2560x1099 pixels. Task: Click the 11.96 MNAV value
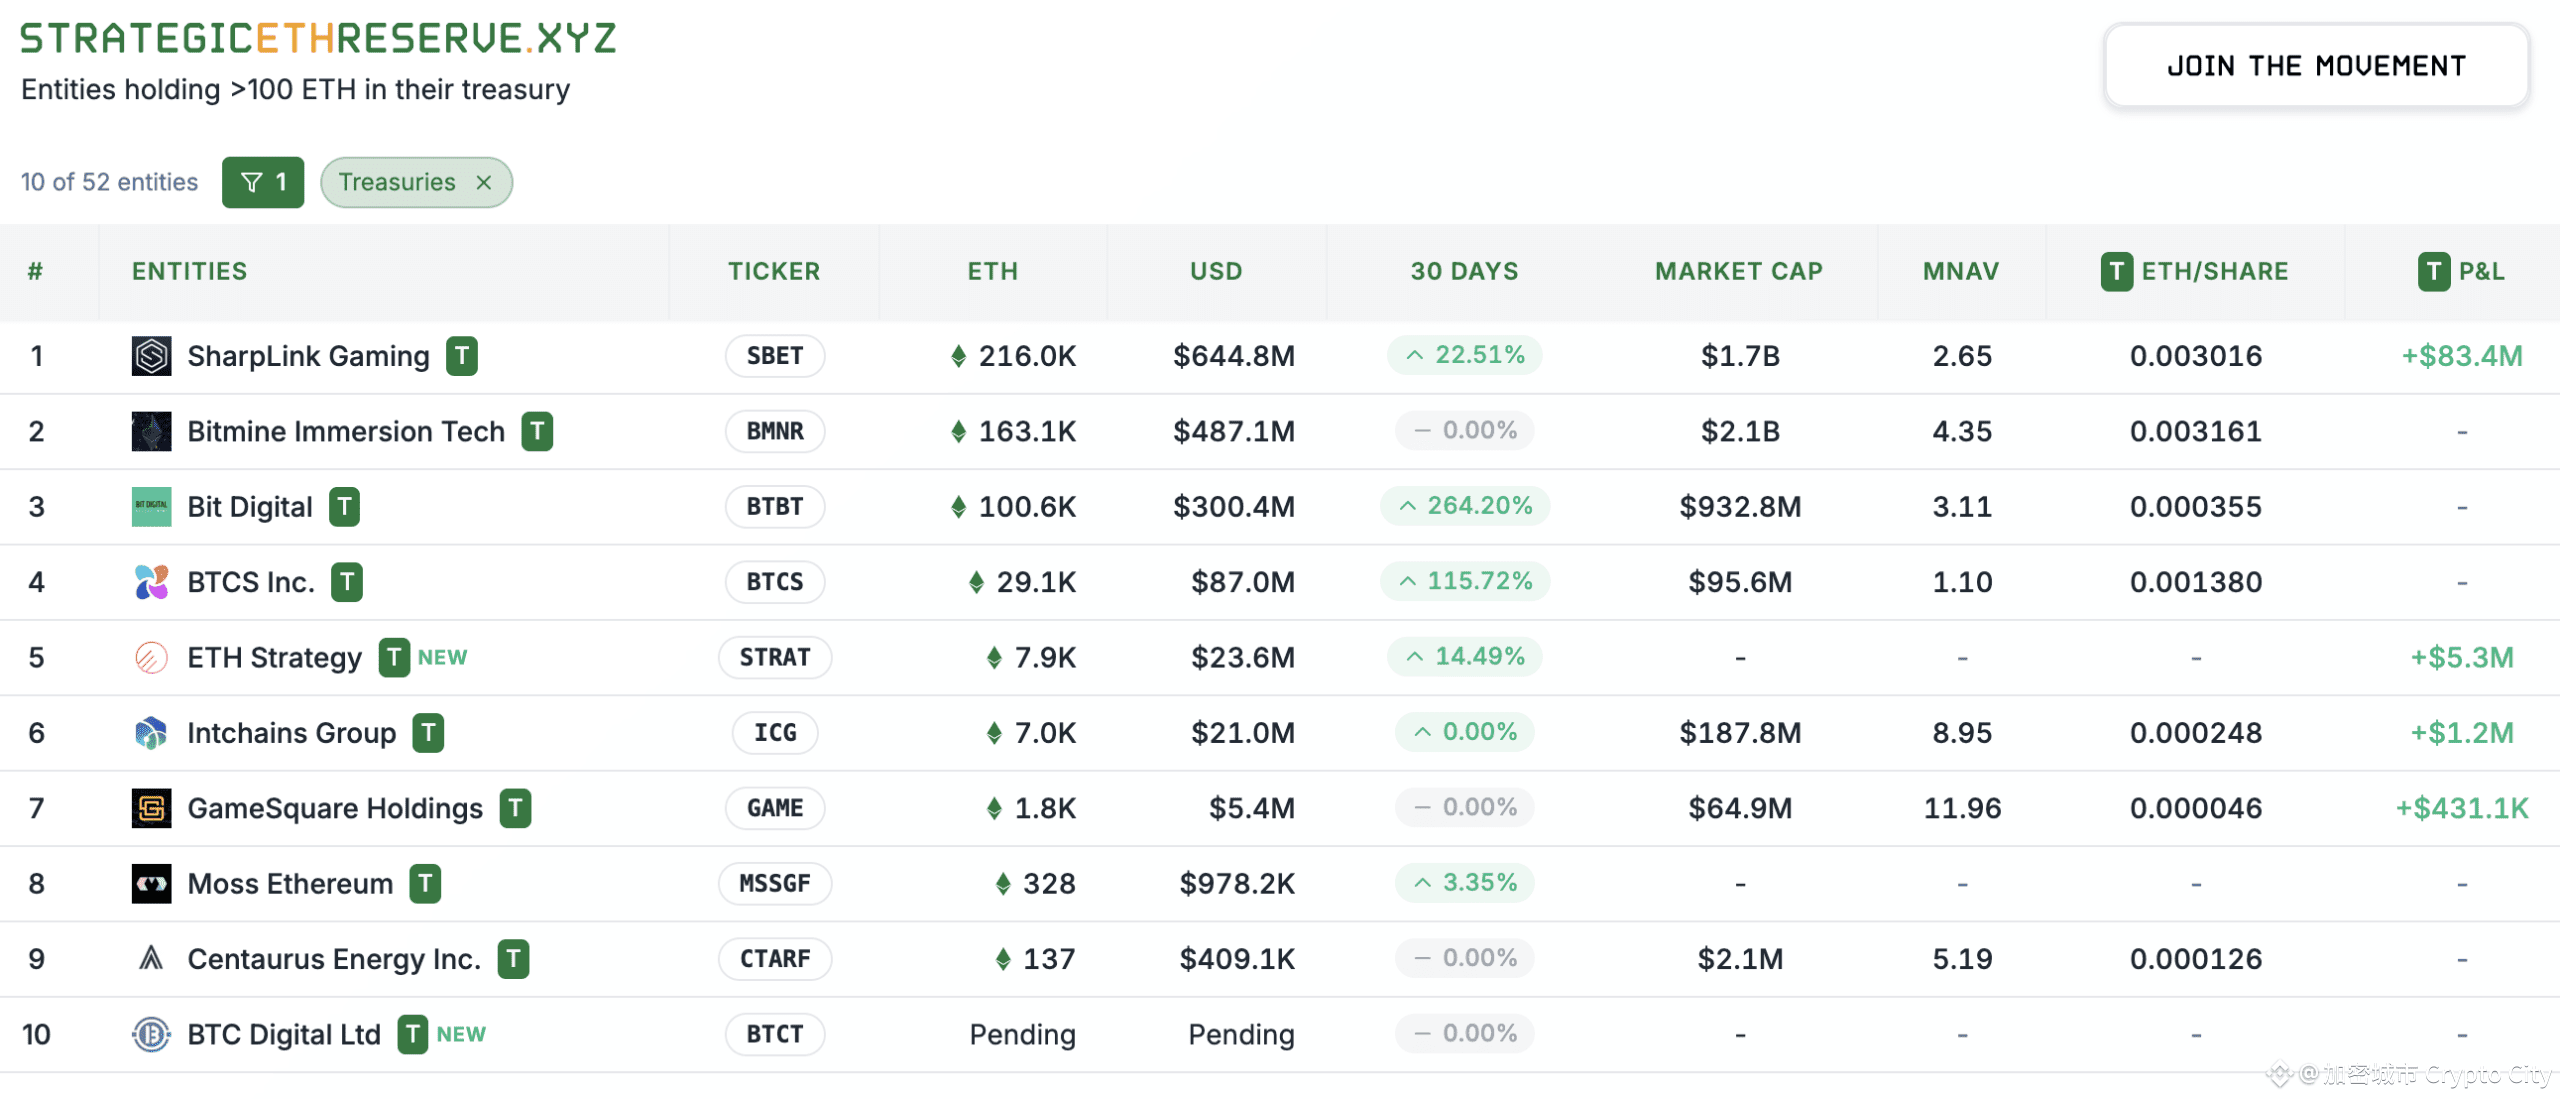(x=1962, y=808)
